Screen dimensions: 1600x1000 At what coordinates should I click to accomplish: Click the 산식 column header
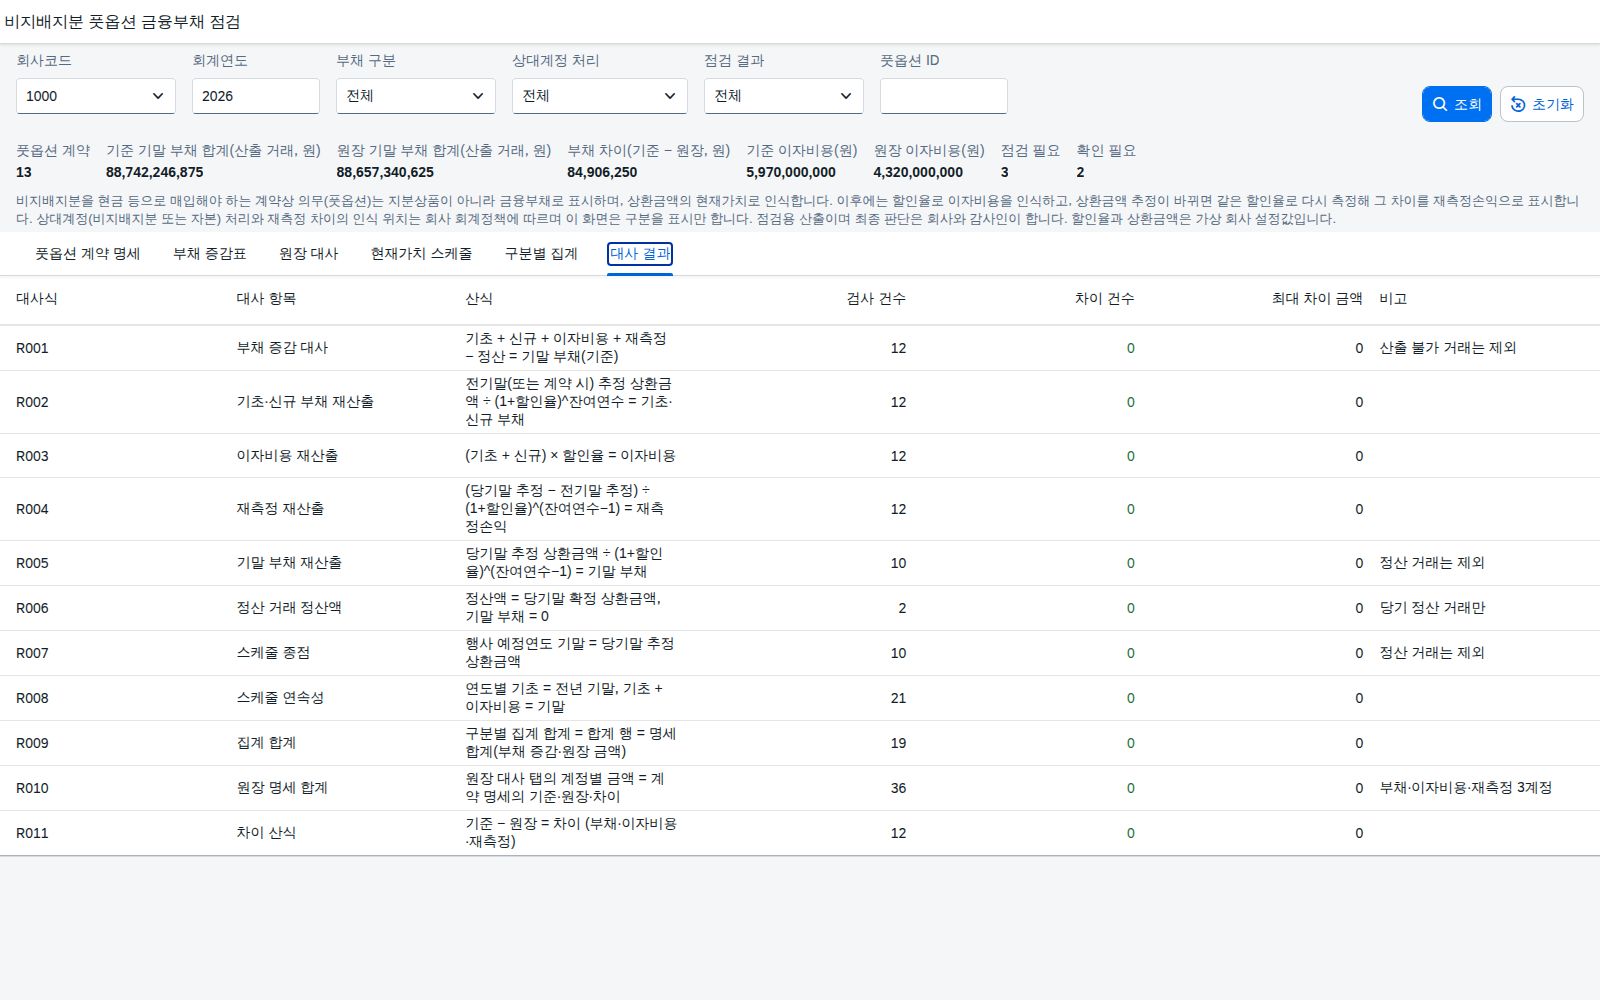tap(479, 299)
